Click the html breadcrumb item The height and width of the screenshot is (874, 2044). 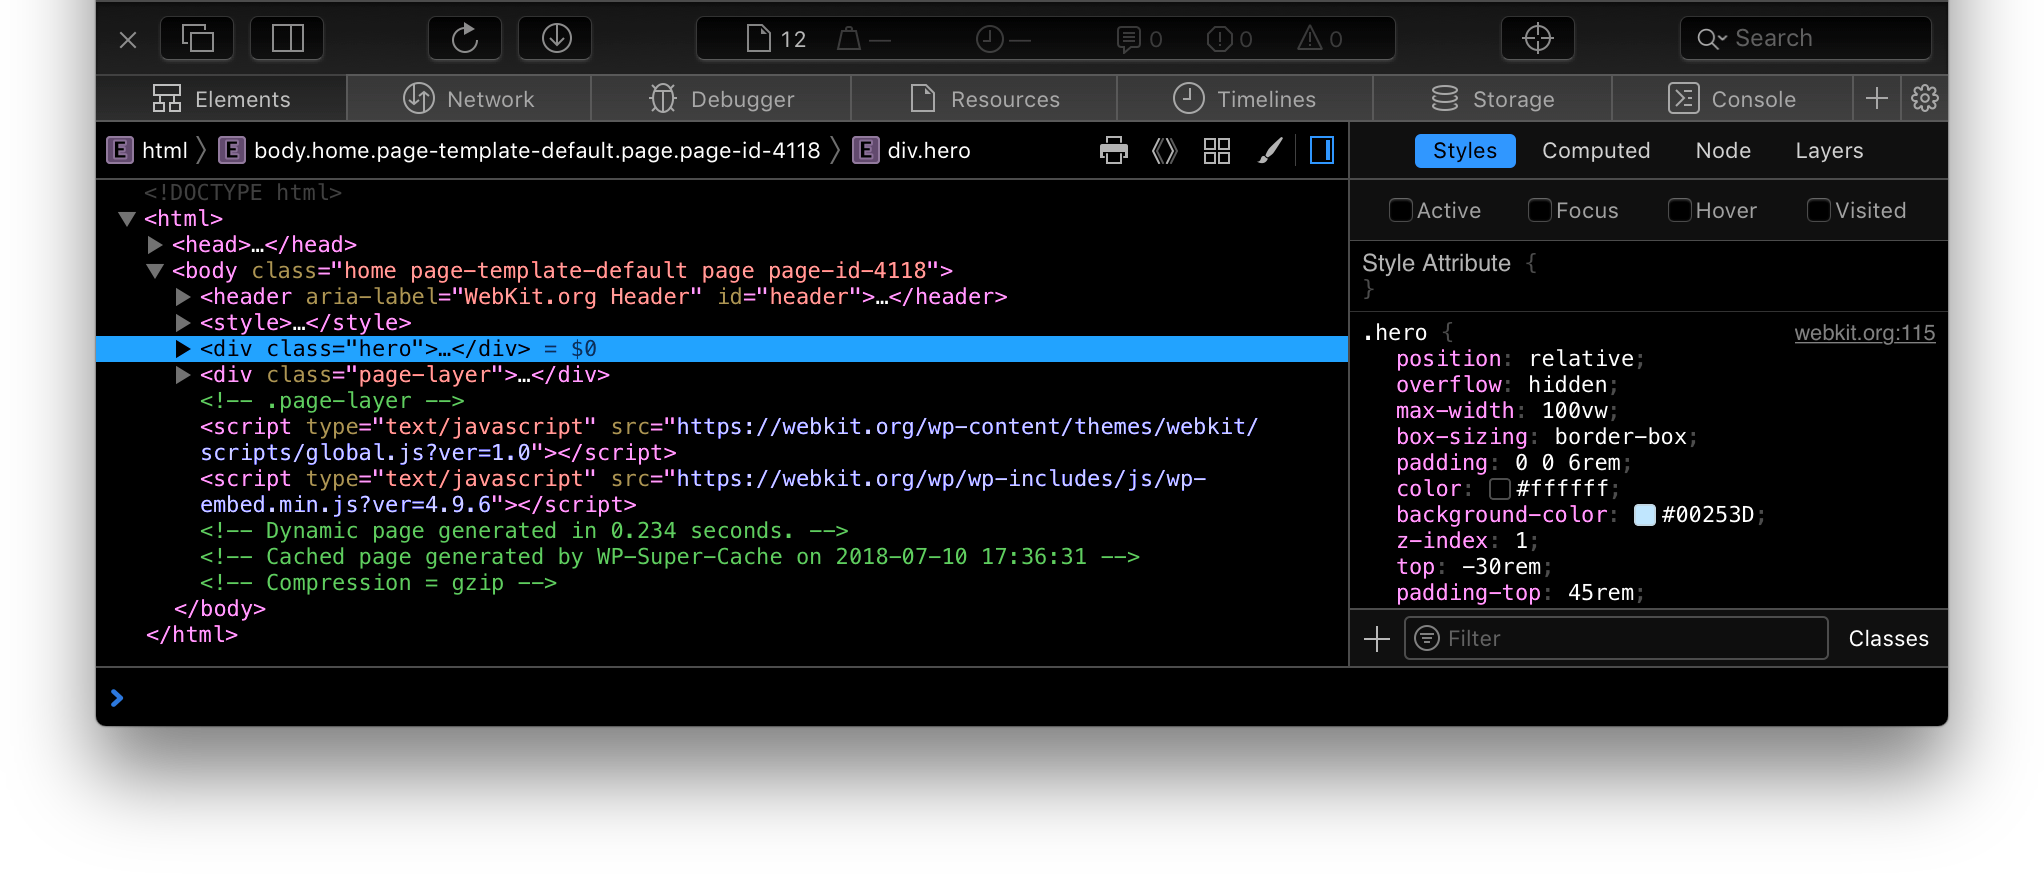coord(148,151)
